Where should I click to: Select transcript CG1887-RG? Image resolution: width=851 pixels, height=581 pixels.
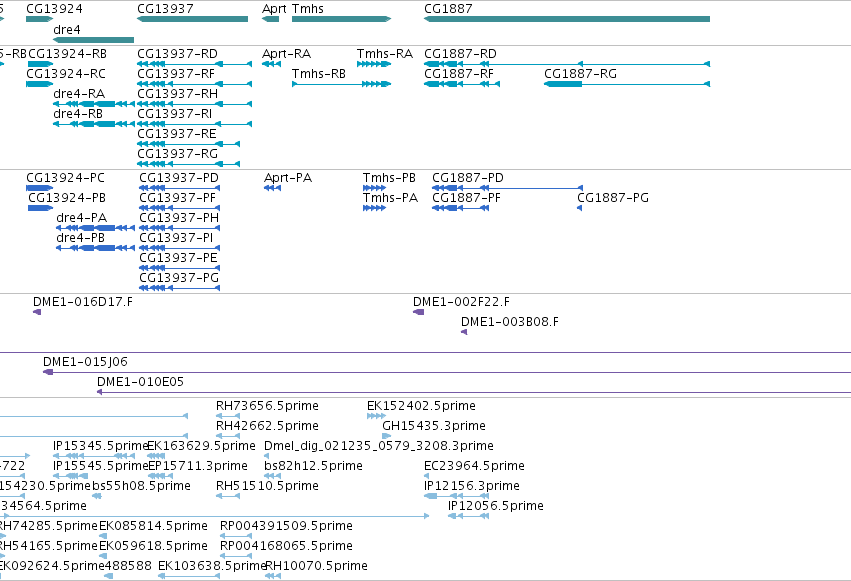(x=627, y=84)
